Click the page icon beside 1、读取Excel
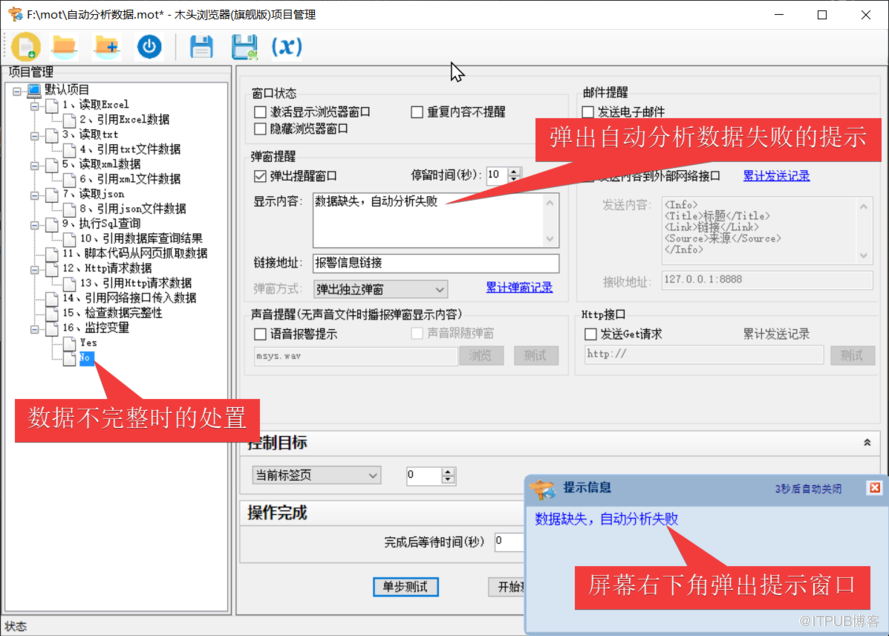The height and width of the screenshot is (636, 889). [52, 105]
